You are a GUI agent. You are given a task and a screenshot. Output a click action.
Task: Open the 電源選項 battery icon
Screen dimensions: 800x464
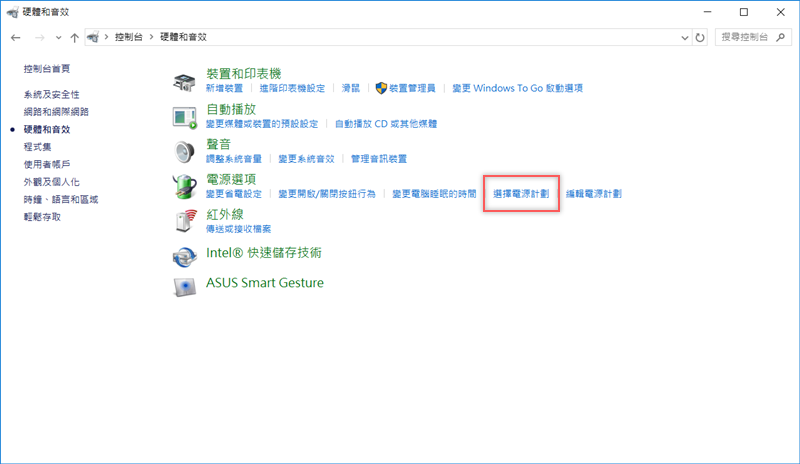pyautogui.click(x=184, y=186)
